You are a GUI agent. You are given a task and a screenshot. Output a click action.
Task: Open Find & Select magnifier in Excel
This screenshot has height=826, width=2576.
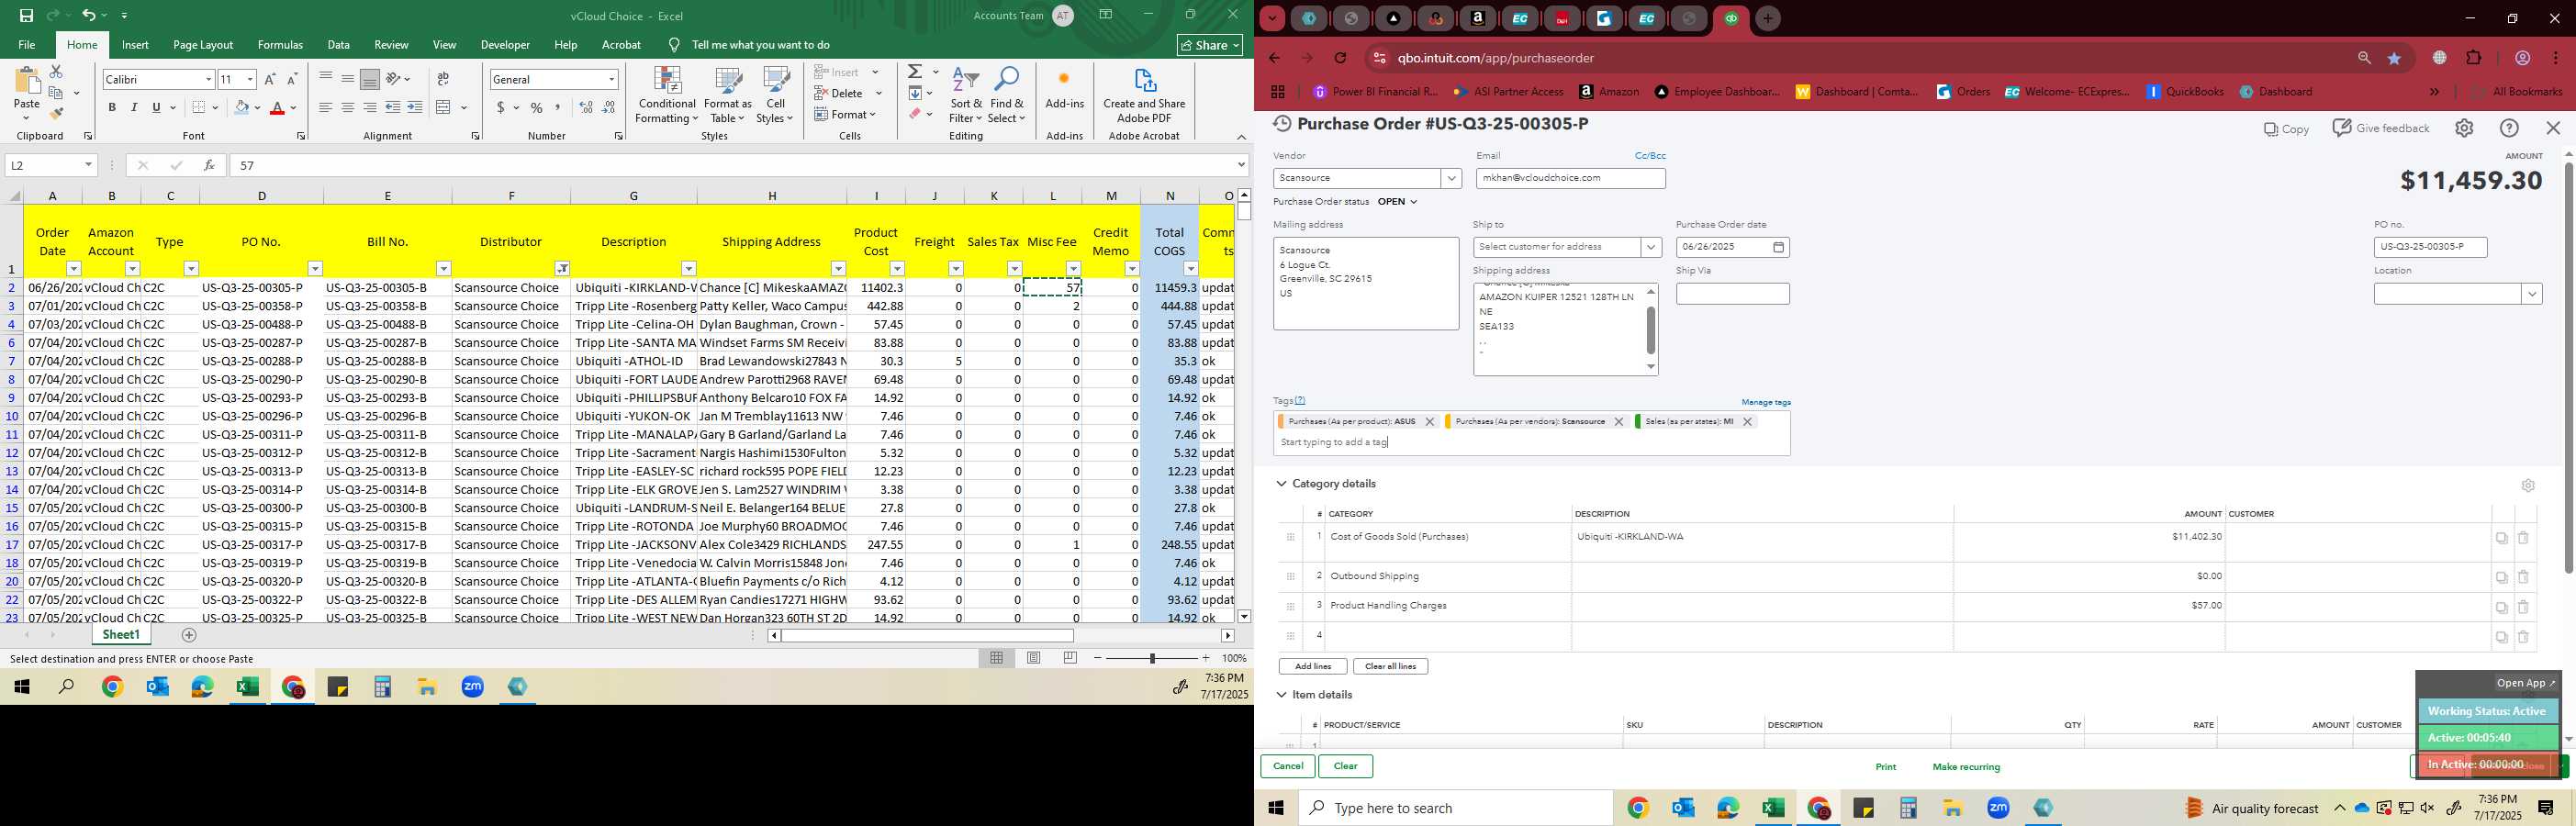[x=1007, y=95]
